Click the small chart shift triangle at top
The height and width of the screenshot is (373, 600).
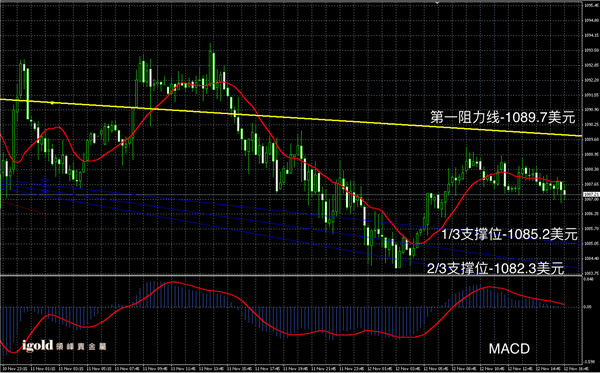pos(437,2)
